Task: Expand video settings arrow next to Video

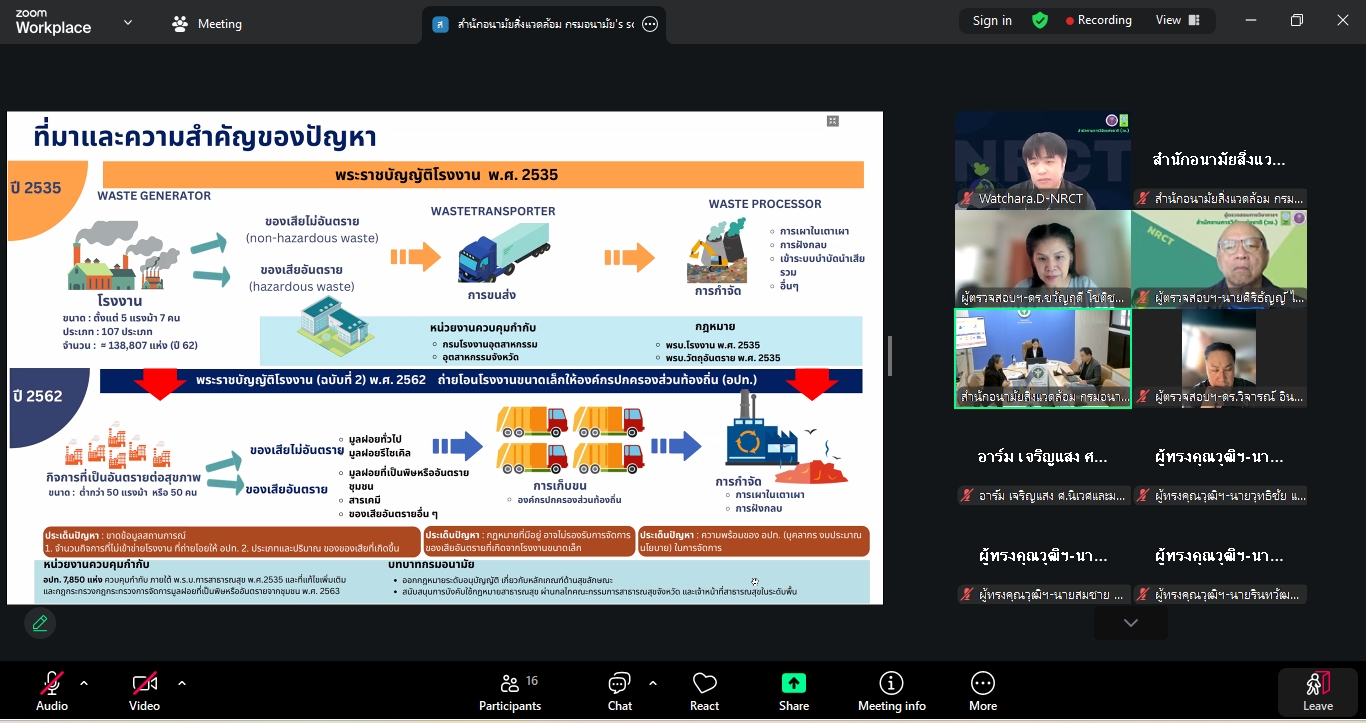Action: pyautogui.click(x=181, y=684)
